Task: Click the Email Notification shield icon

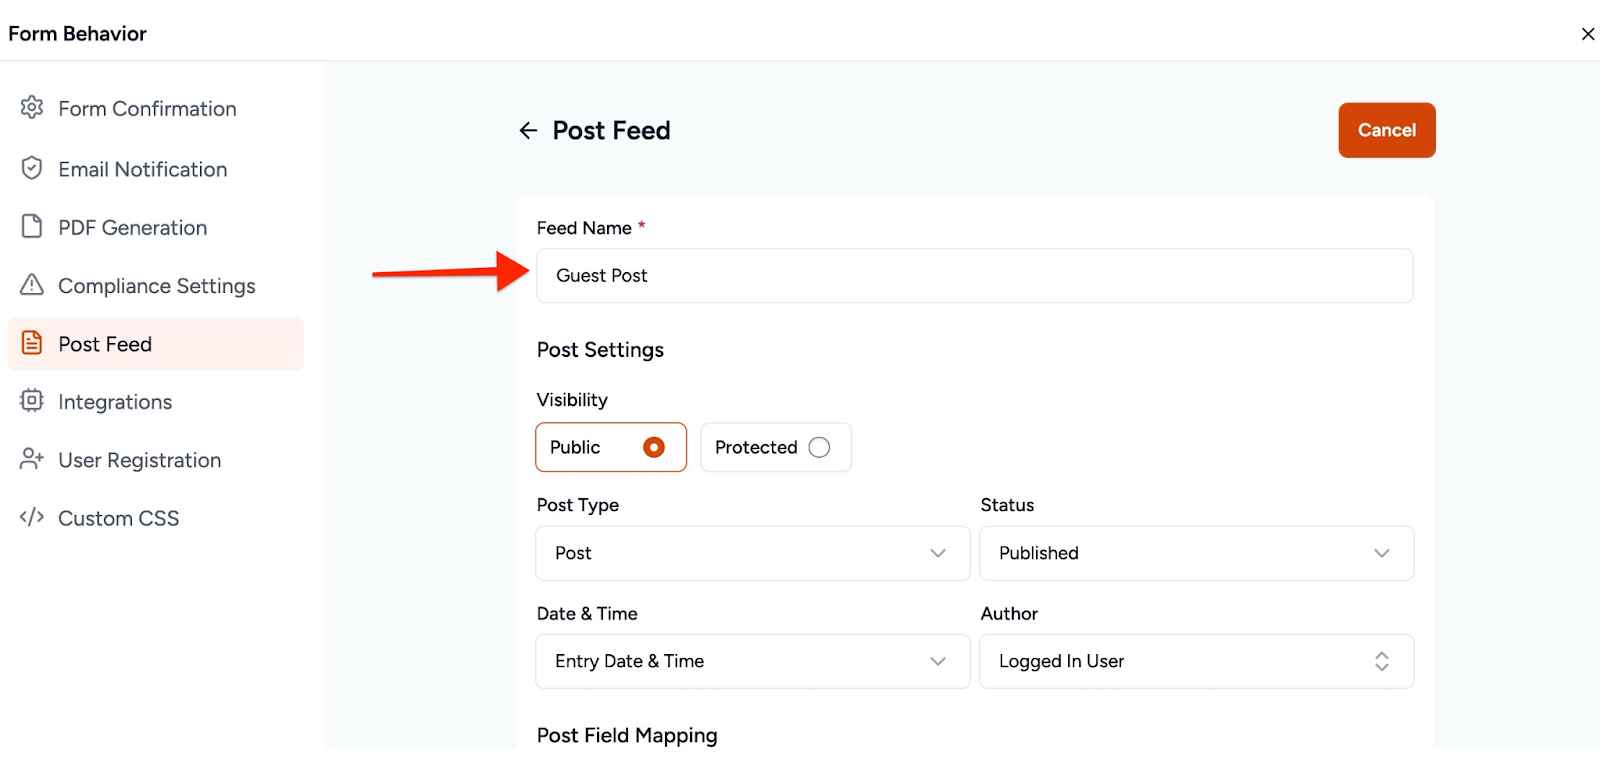Action: [x=31, y=168]
